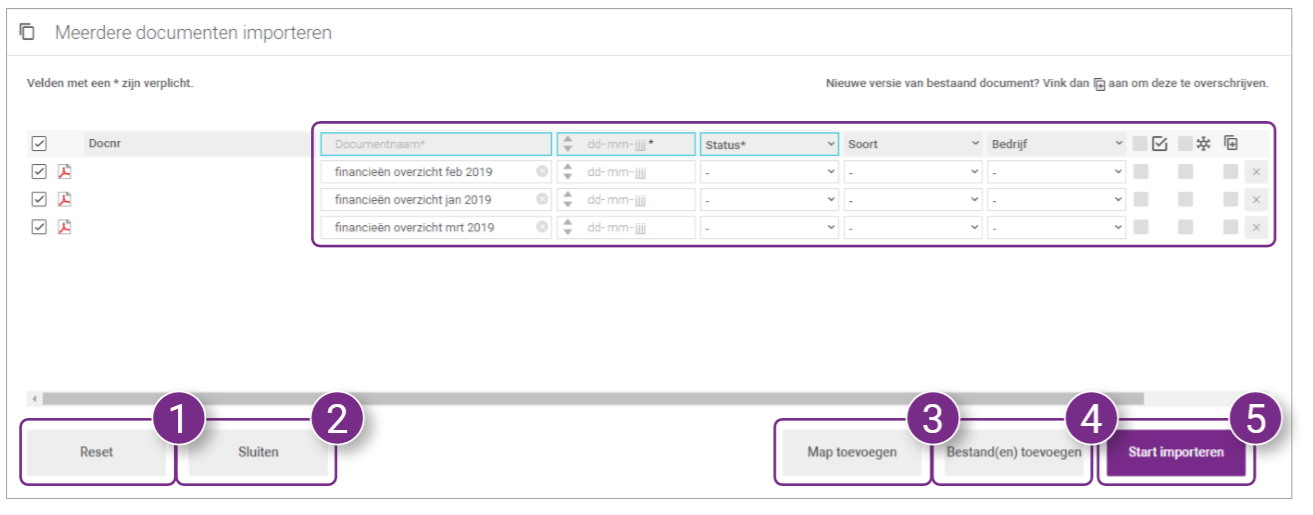Remove the mrt 2019 row with X
Image resolution: width=1313 pixels, height=515 pixels.
(x=1257, y=228)
